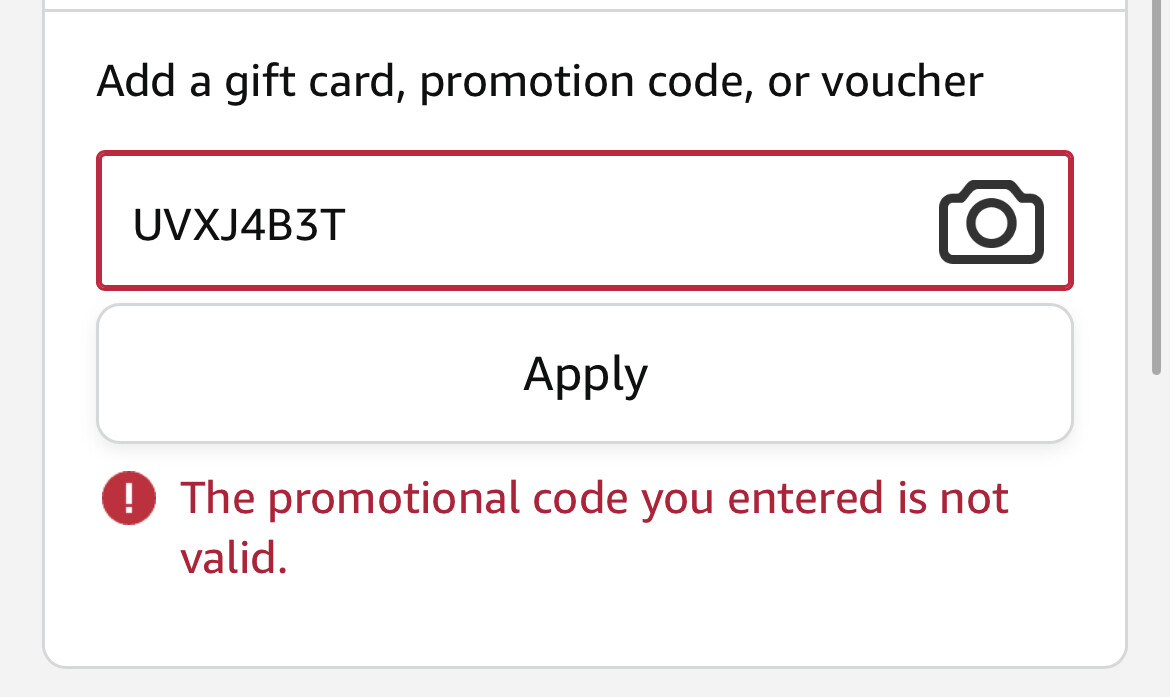
Task: Tap the camera icon to scan a code
Action: click(x=991, y=222)
